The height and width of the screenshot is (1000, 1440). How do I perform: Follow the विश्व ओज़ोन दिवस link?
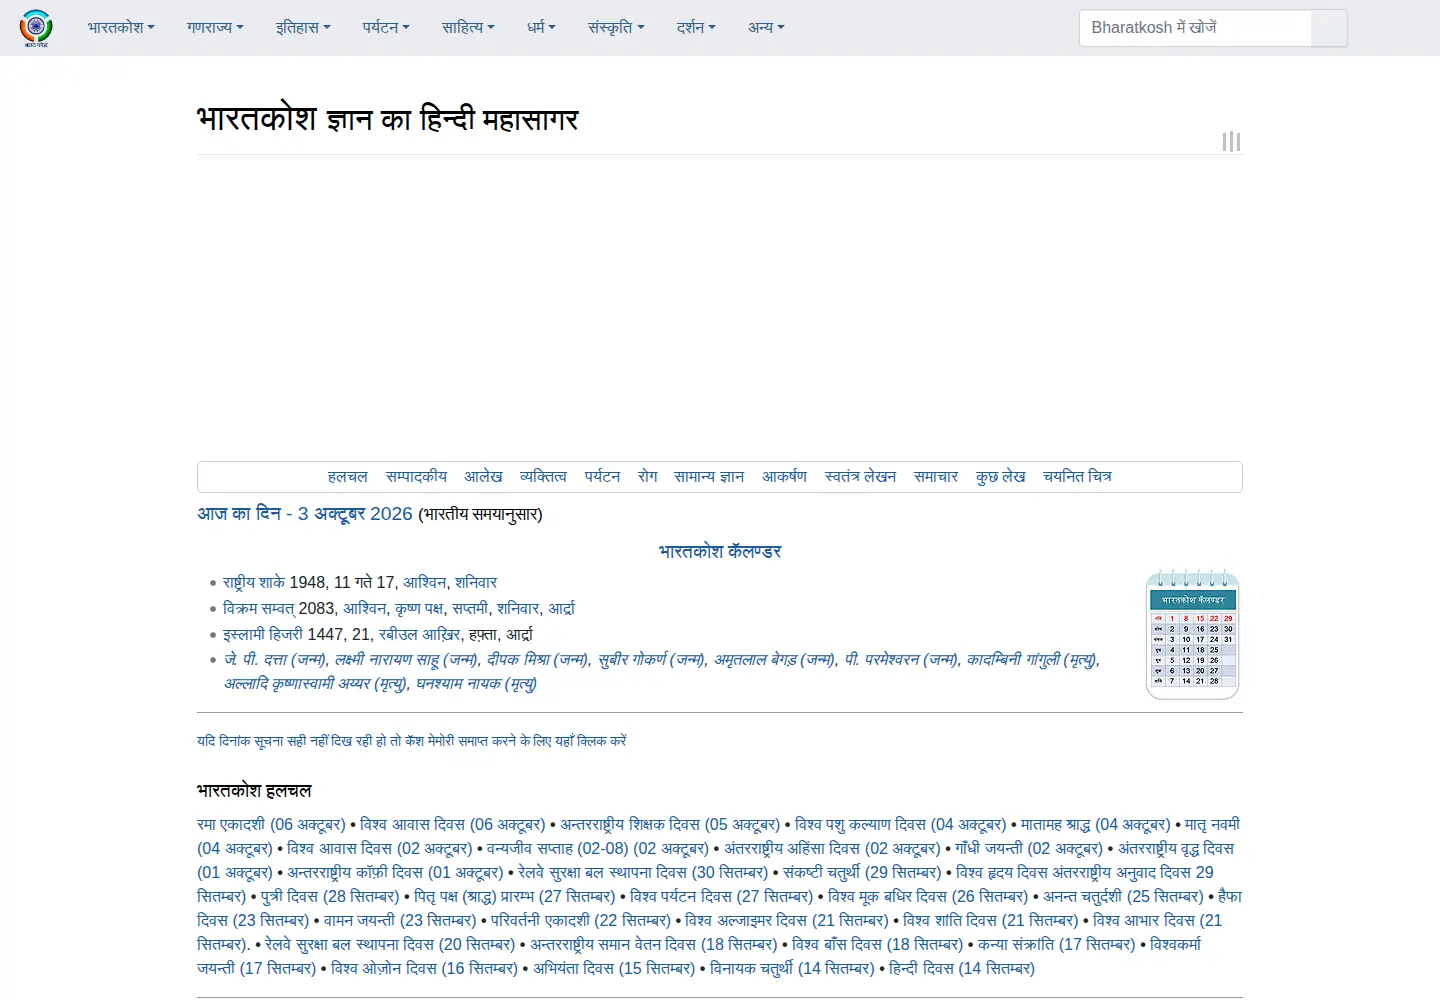(424, 969)
